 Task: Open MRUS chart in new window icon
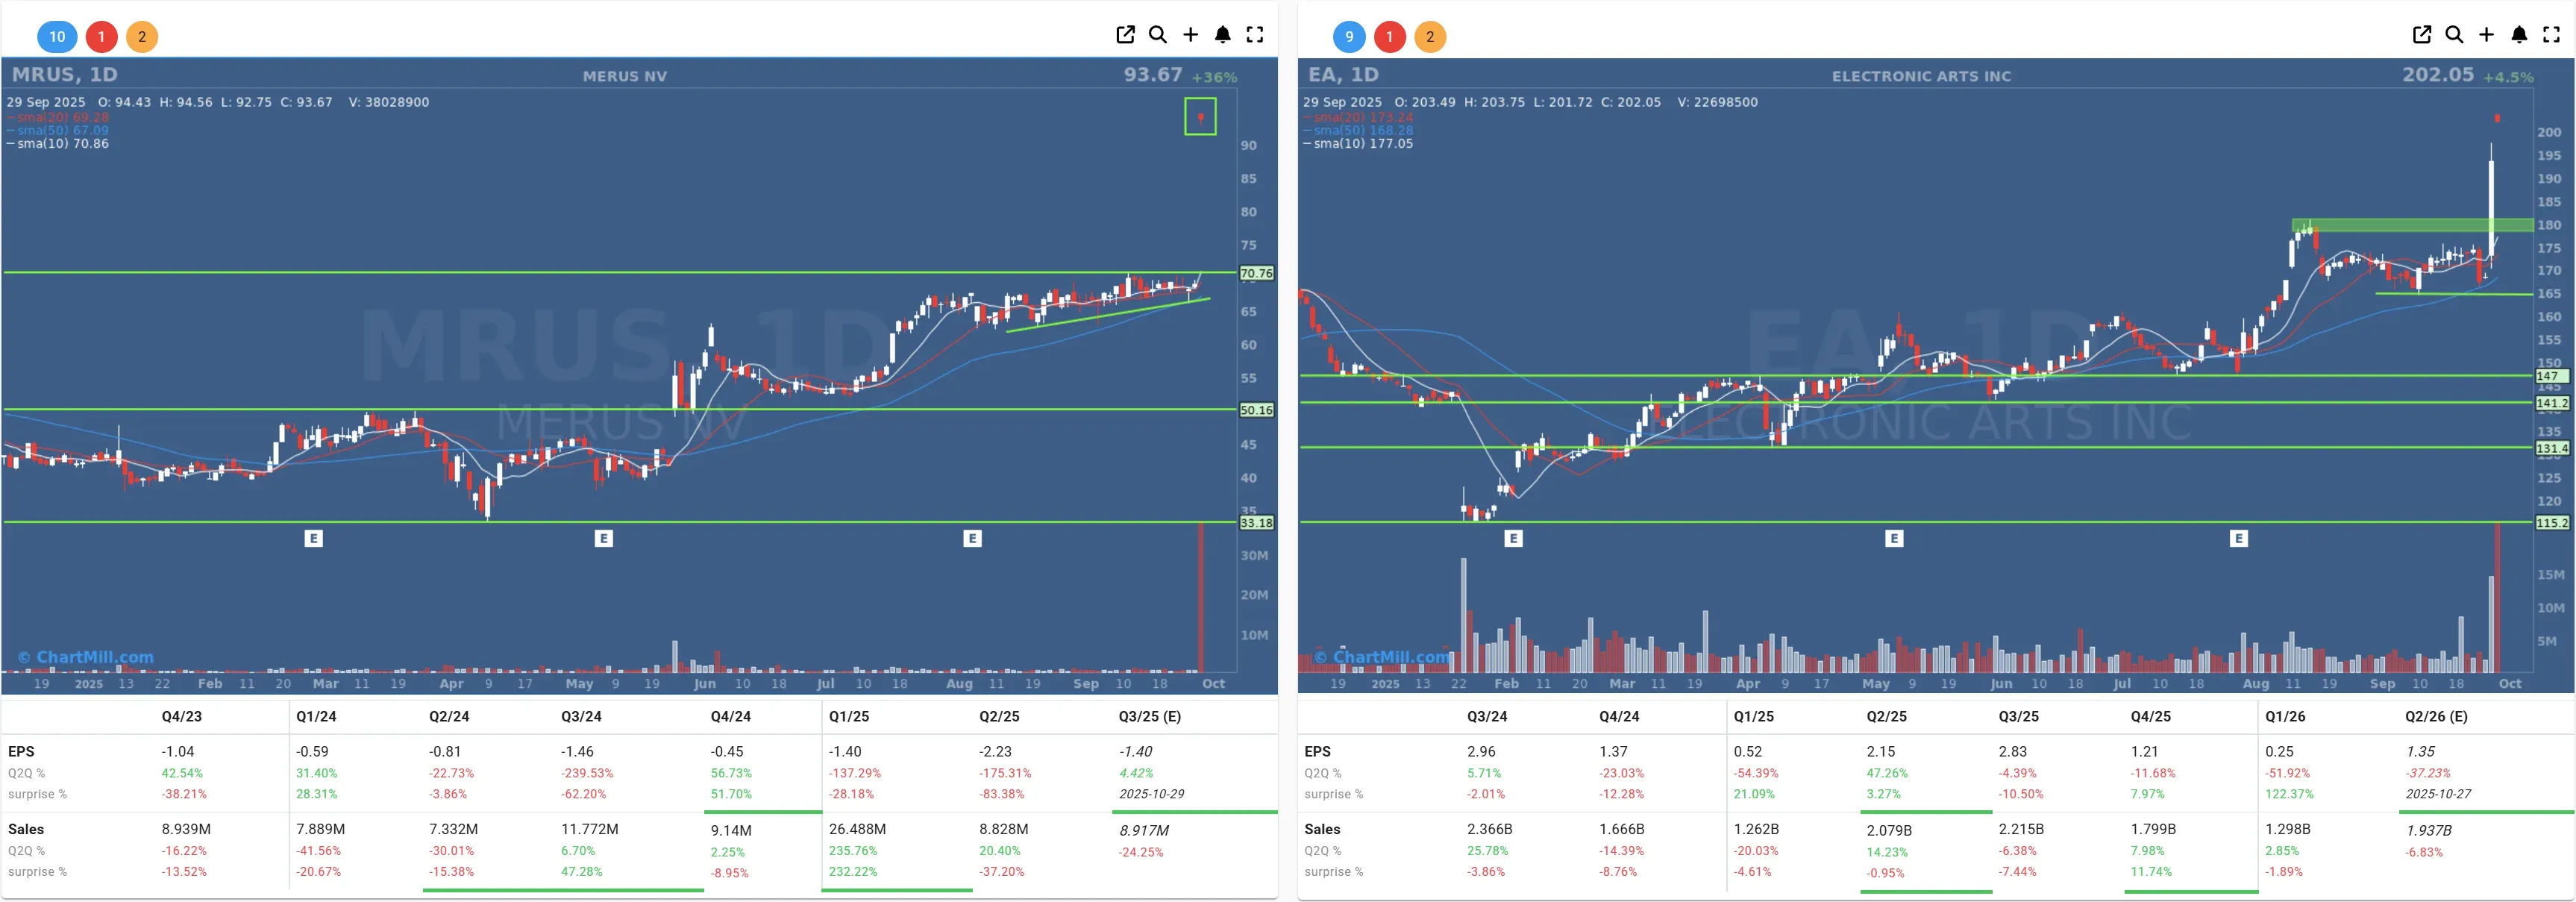pyautogui.click(x=1125, y=35)
